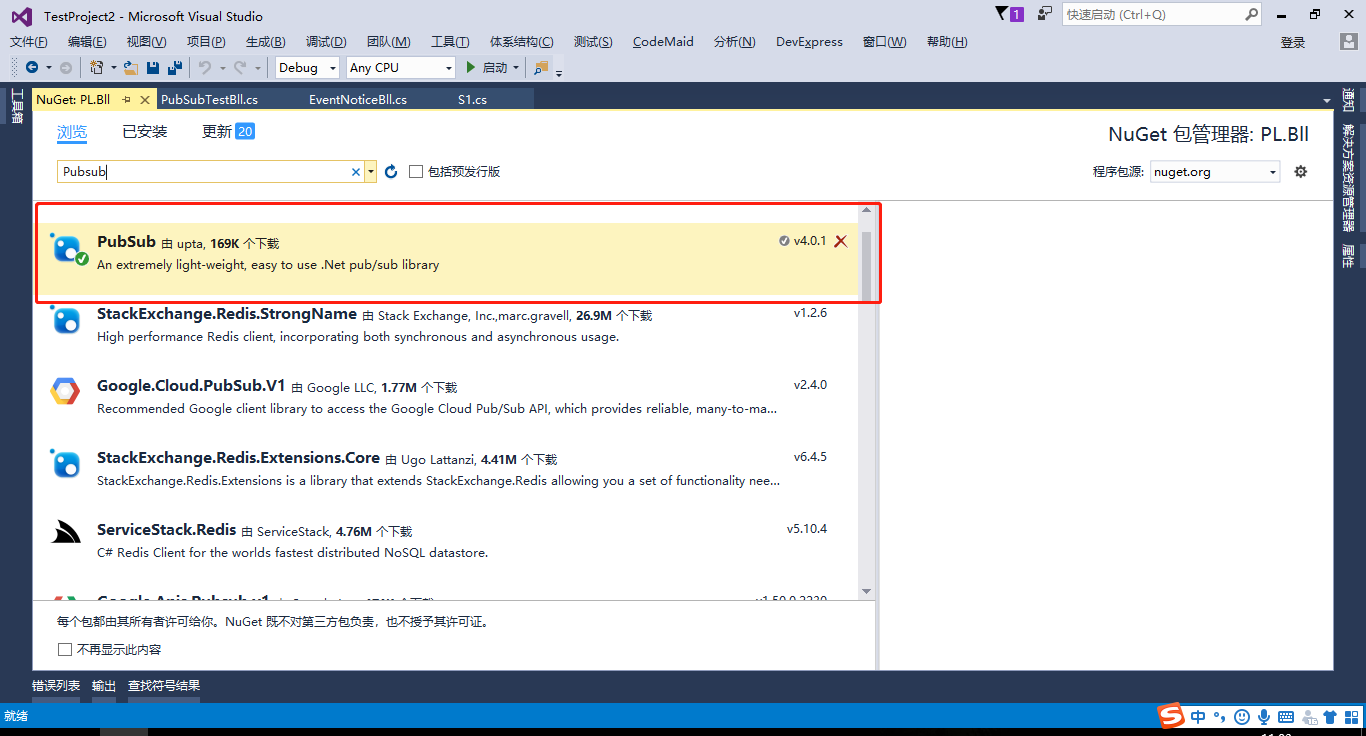Open the 输出 panel
Screen dimensions: 1366x736
point(104,686)
